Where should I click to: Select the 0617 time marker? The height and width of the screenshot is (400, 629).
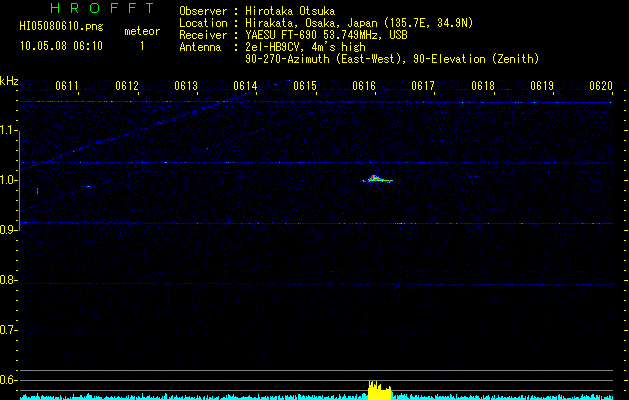click(x=423, y=86)
